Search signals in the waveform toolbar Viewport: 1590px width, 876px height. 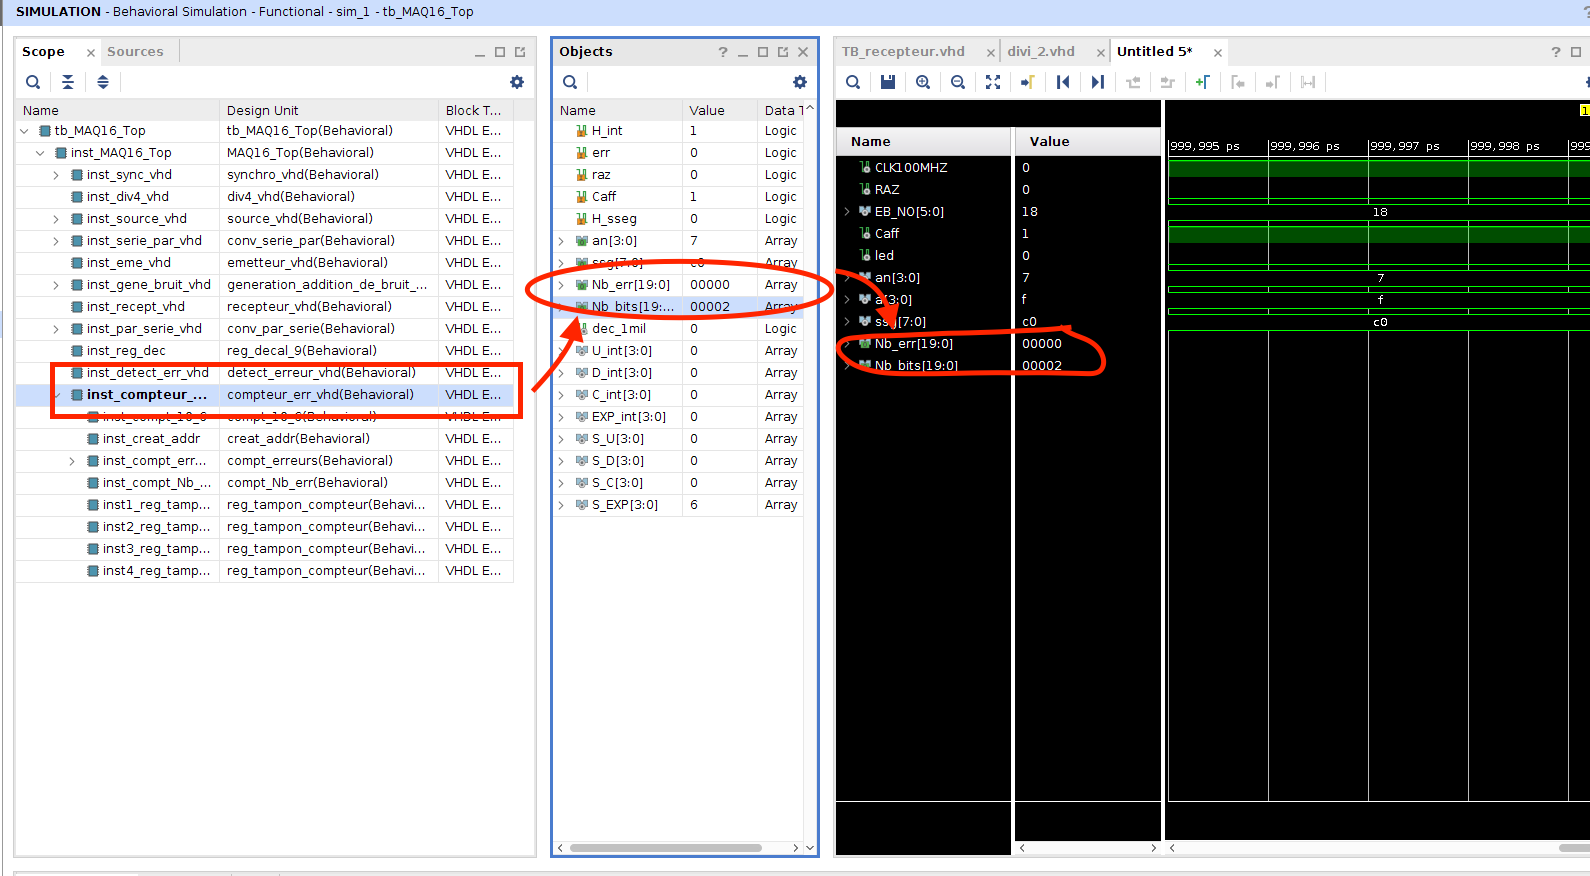click(853, 82)
